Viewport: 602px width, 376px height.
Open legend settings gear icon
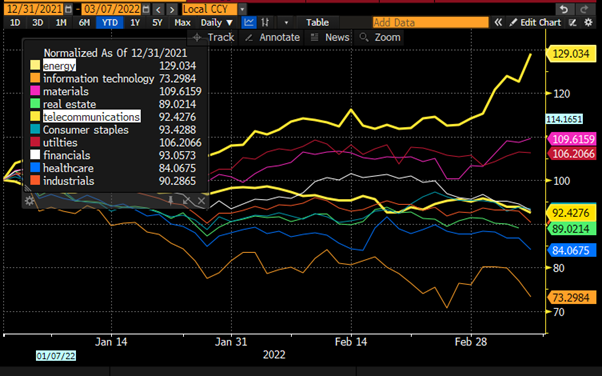(29, 200)
